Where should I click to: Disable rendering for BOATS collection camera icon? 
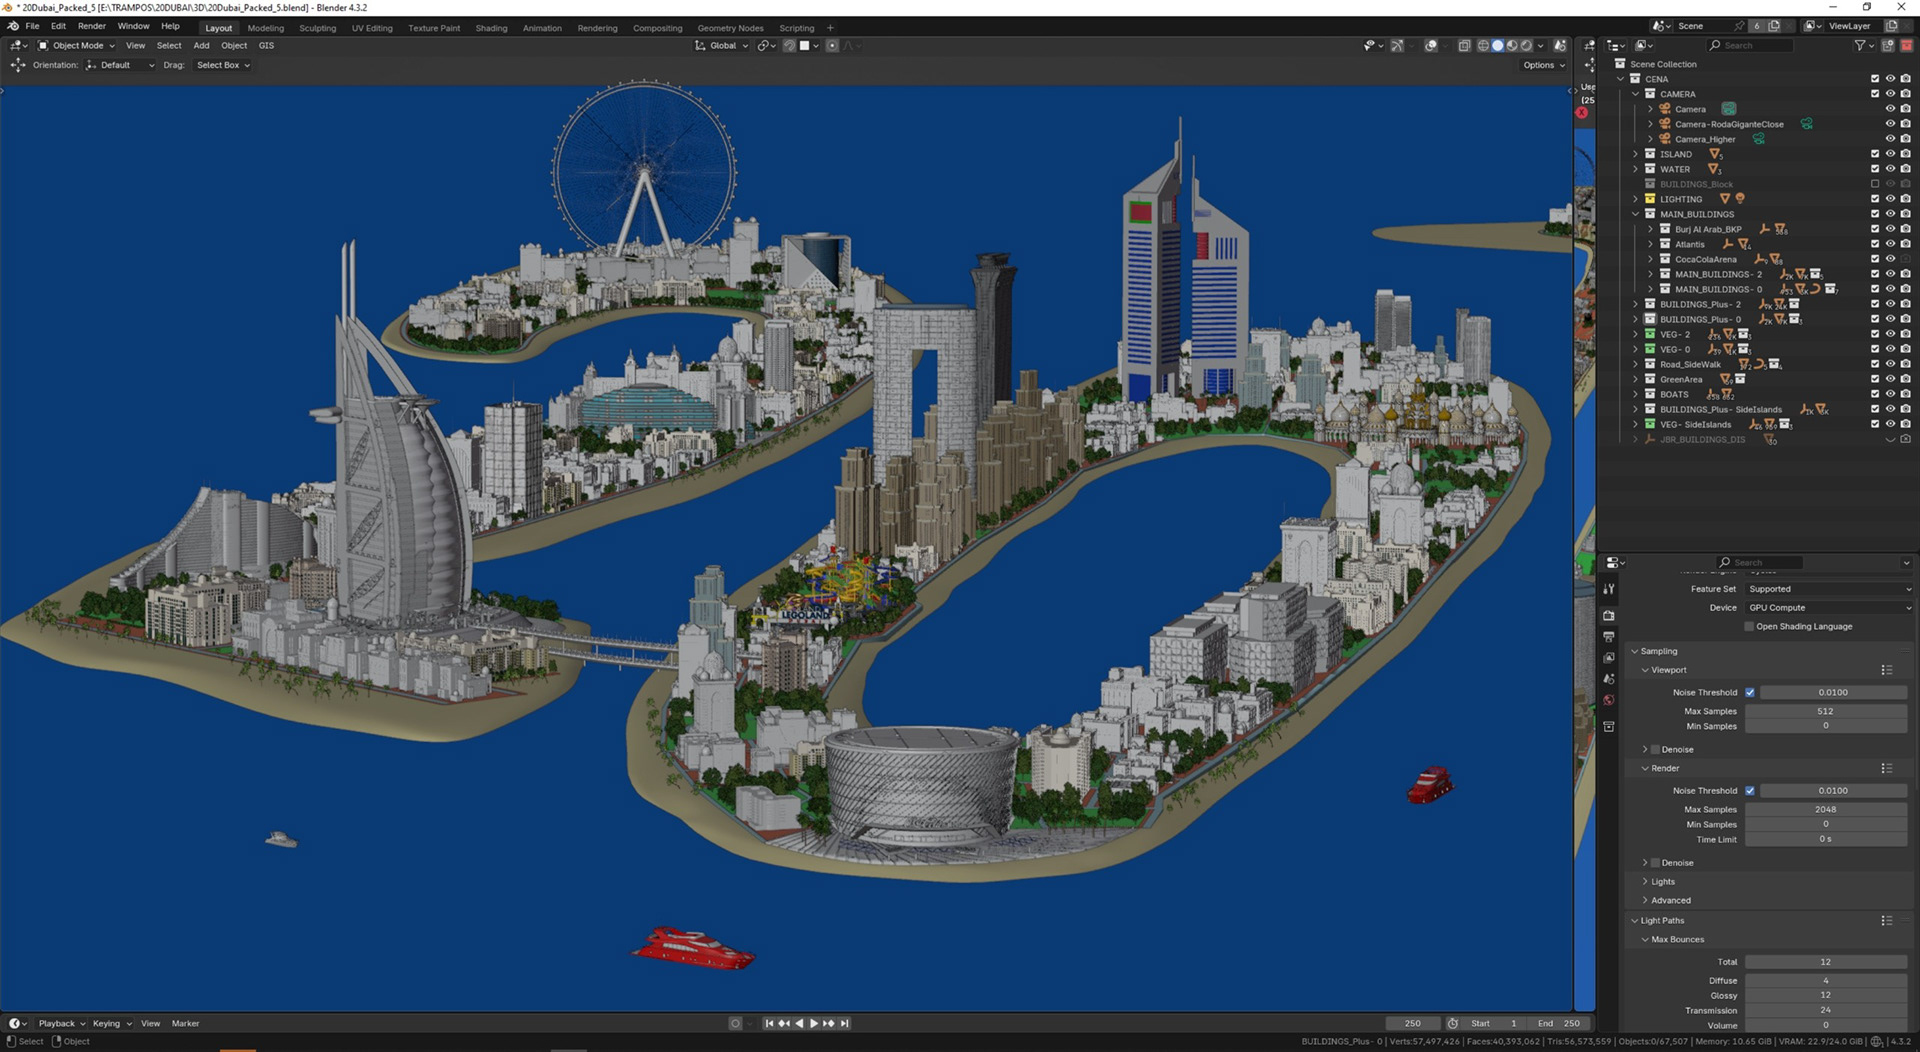pos(1905,394)
